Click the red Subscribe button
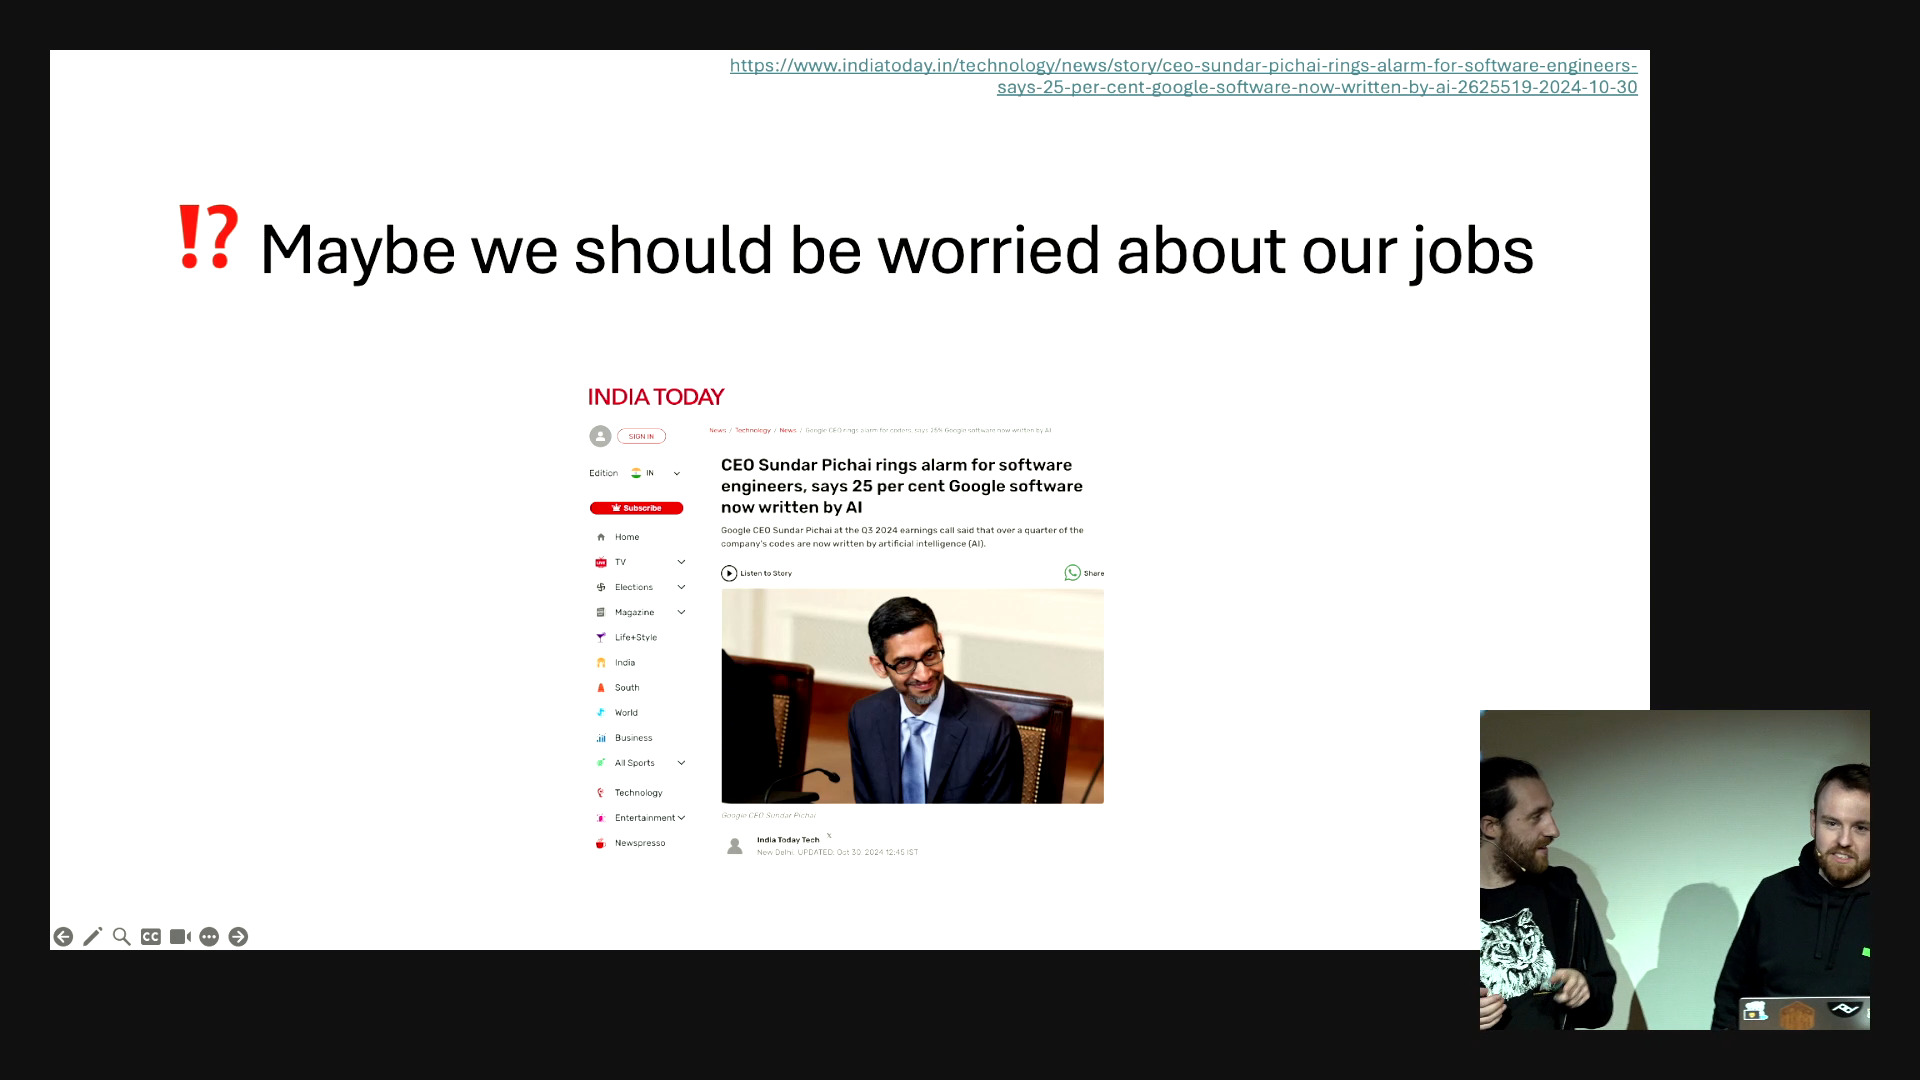1920x1080 pixels. coord(636,508)
